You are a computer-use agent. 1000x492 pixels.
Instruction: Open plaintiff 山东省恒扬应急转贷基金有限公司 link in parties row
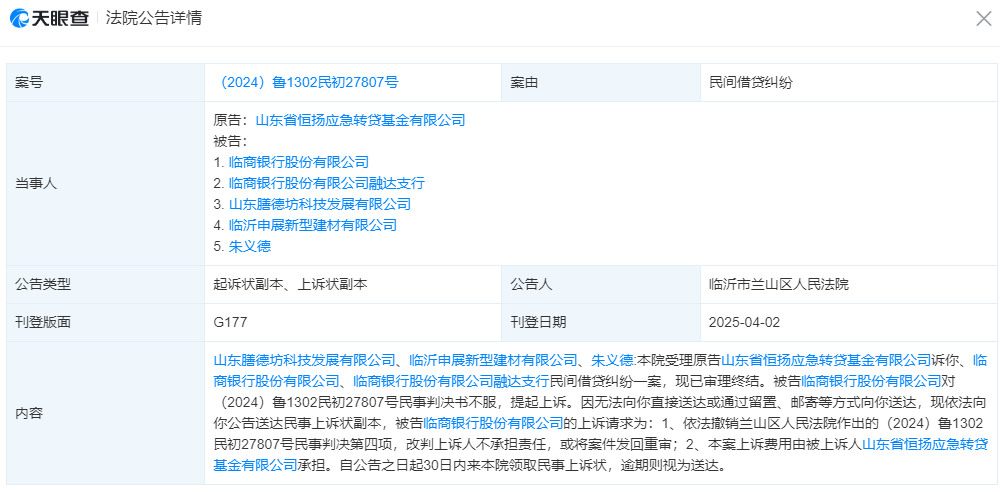(x=360, y=120)
